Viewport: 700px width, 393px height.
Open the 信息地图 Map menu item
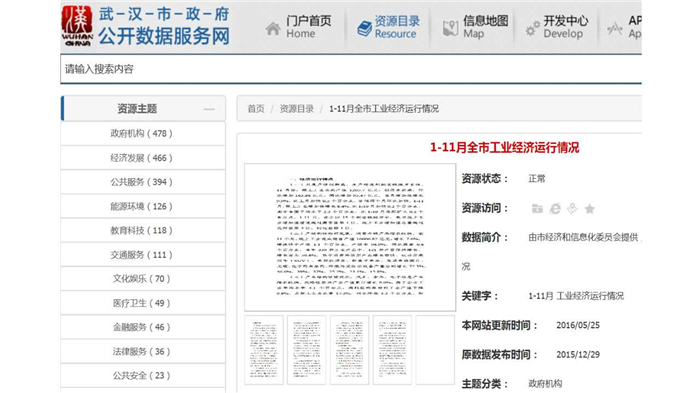[485, 27]
